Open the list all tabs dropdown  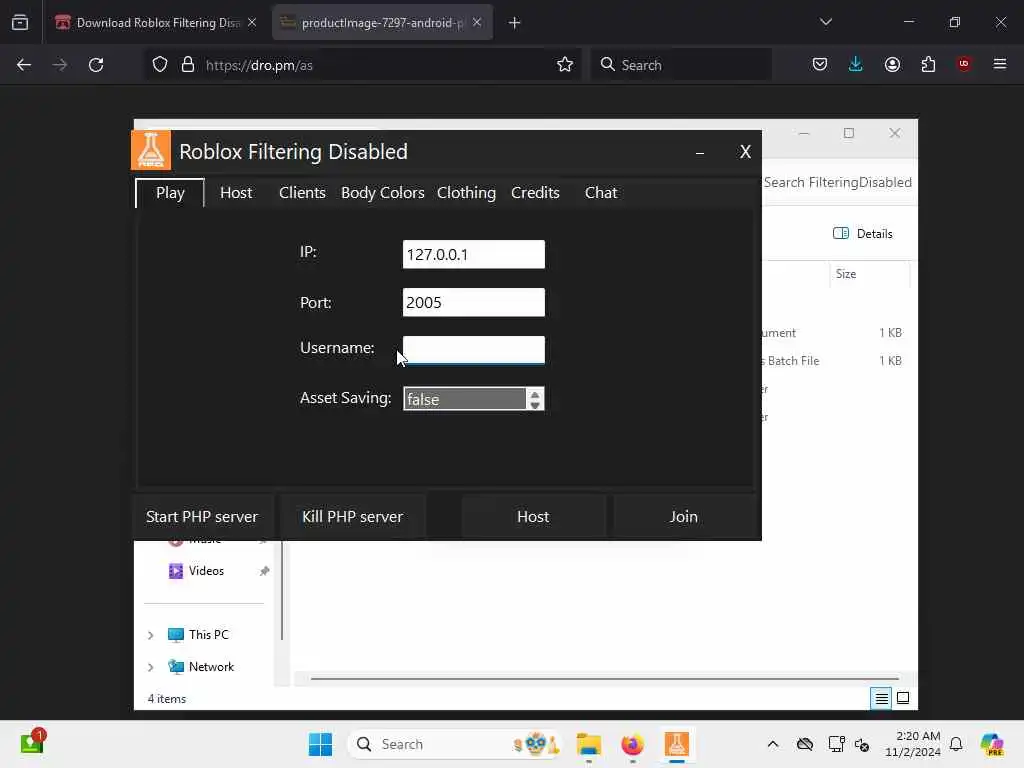click(x=825, y=22)
